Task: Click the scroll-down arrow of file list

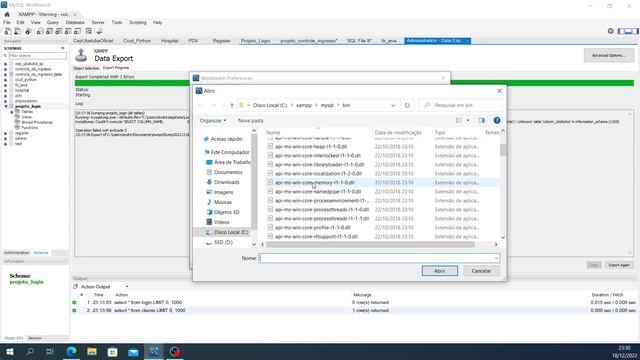Action: 503,237
